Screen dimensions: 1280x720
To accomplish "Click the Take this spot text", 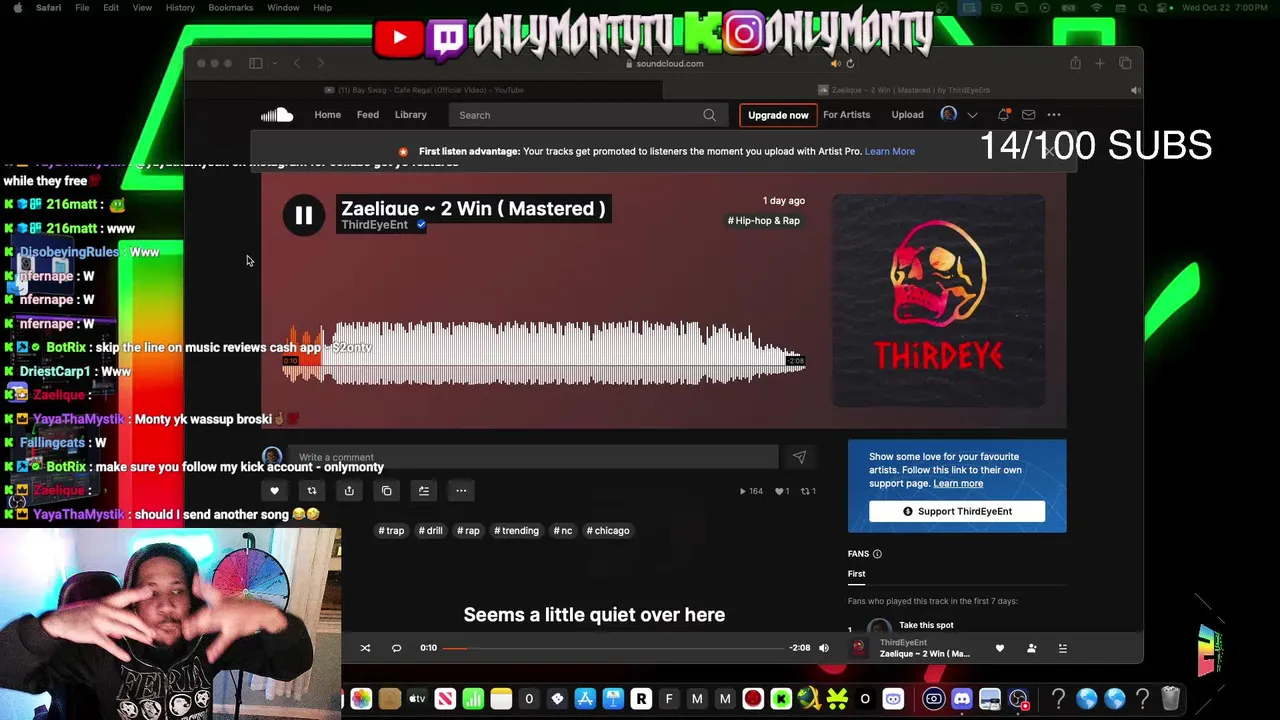I will click(926, 625).
